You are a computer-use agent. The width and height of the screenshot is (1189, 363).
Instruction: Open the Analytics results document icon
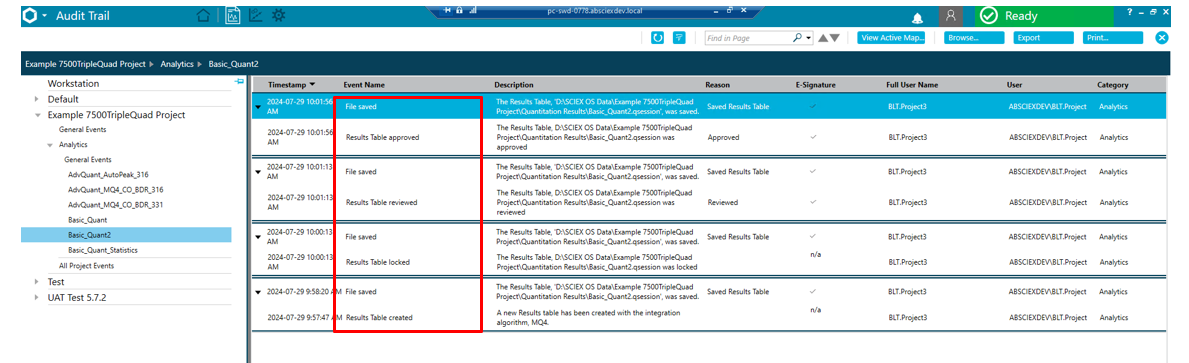pyautogui.click(x=233, y=15)
